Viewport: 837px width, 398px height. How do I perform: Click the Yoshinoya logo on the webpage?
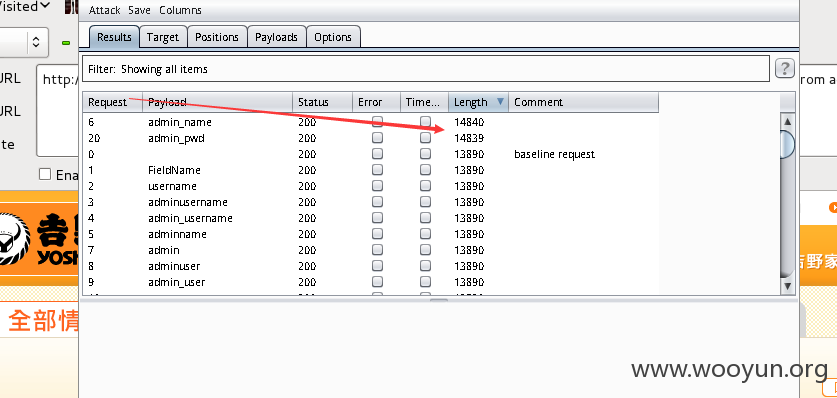tap(38, 238)
